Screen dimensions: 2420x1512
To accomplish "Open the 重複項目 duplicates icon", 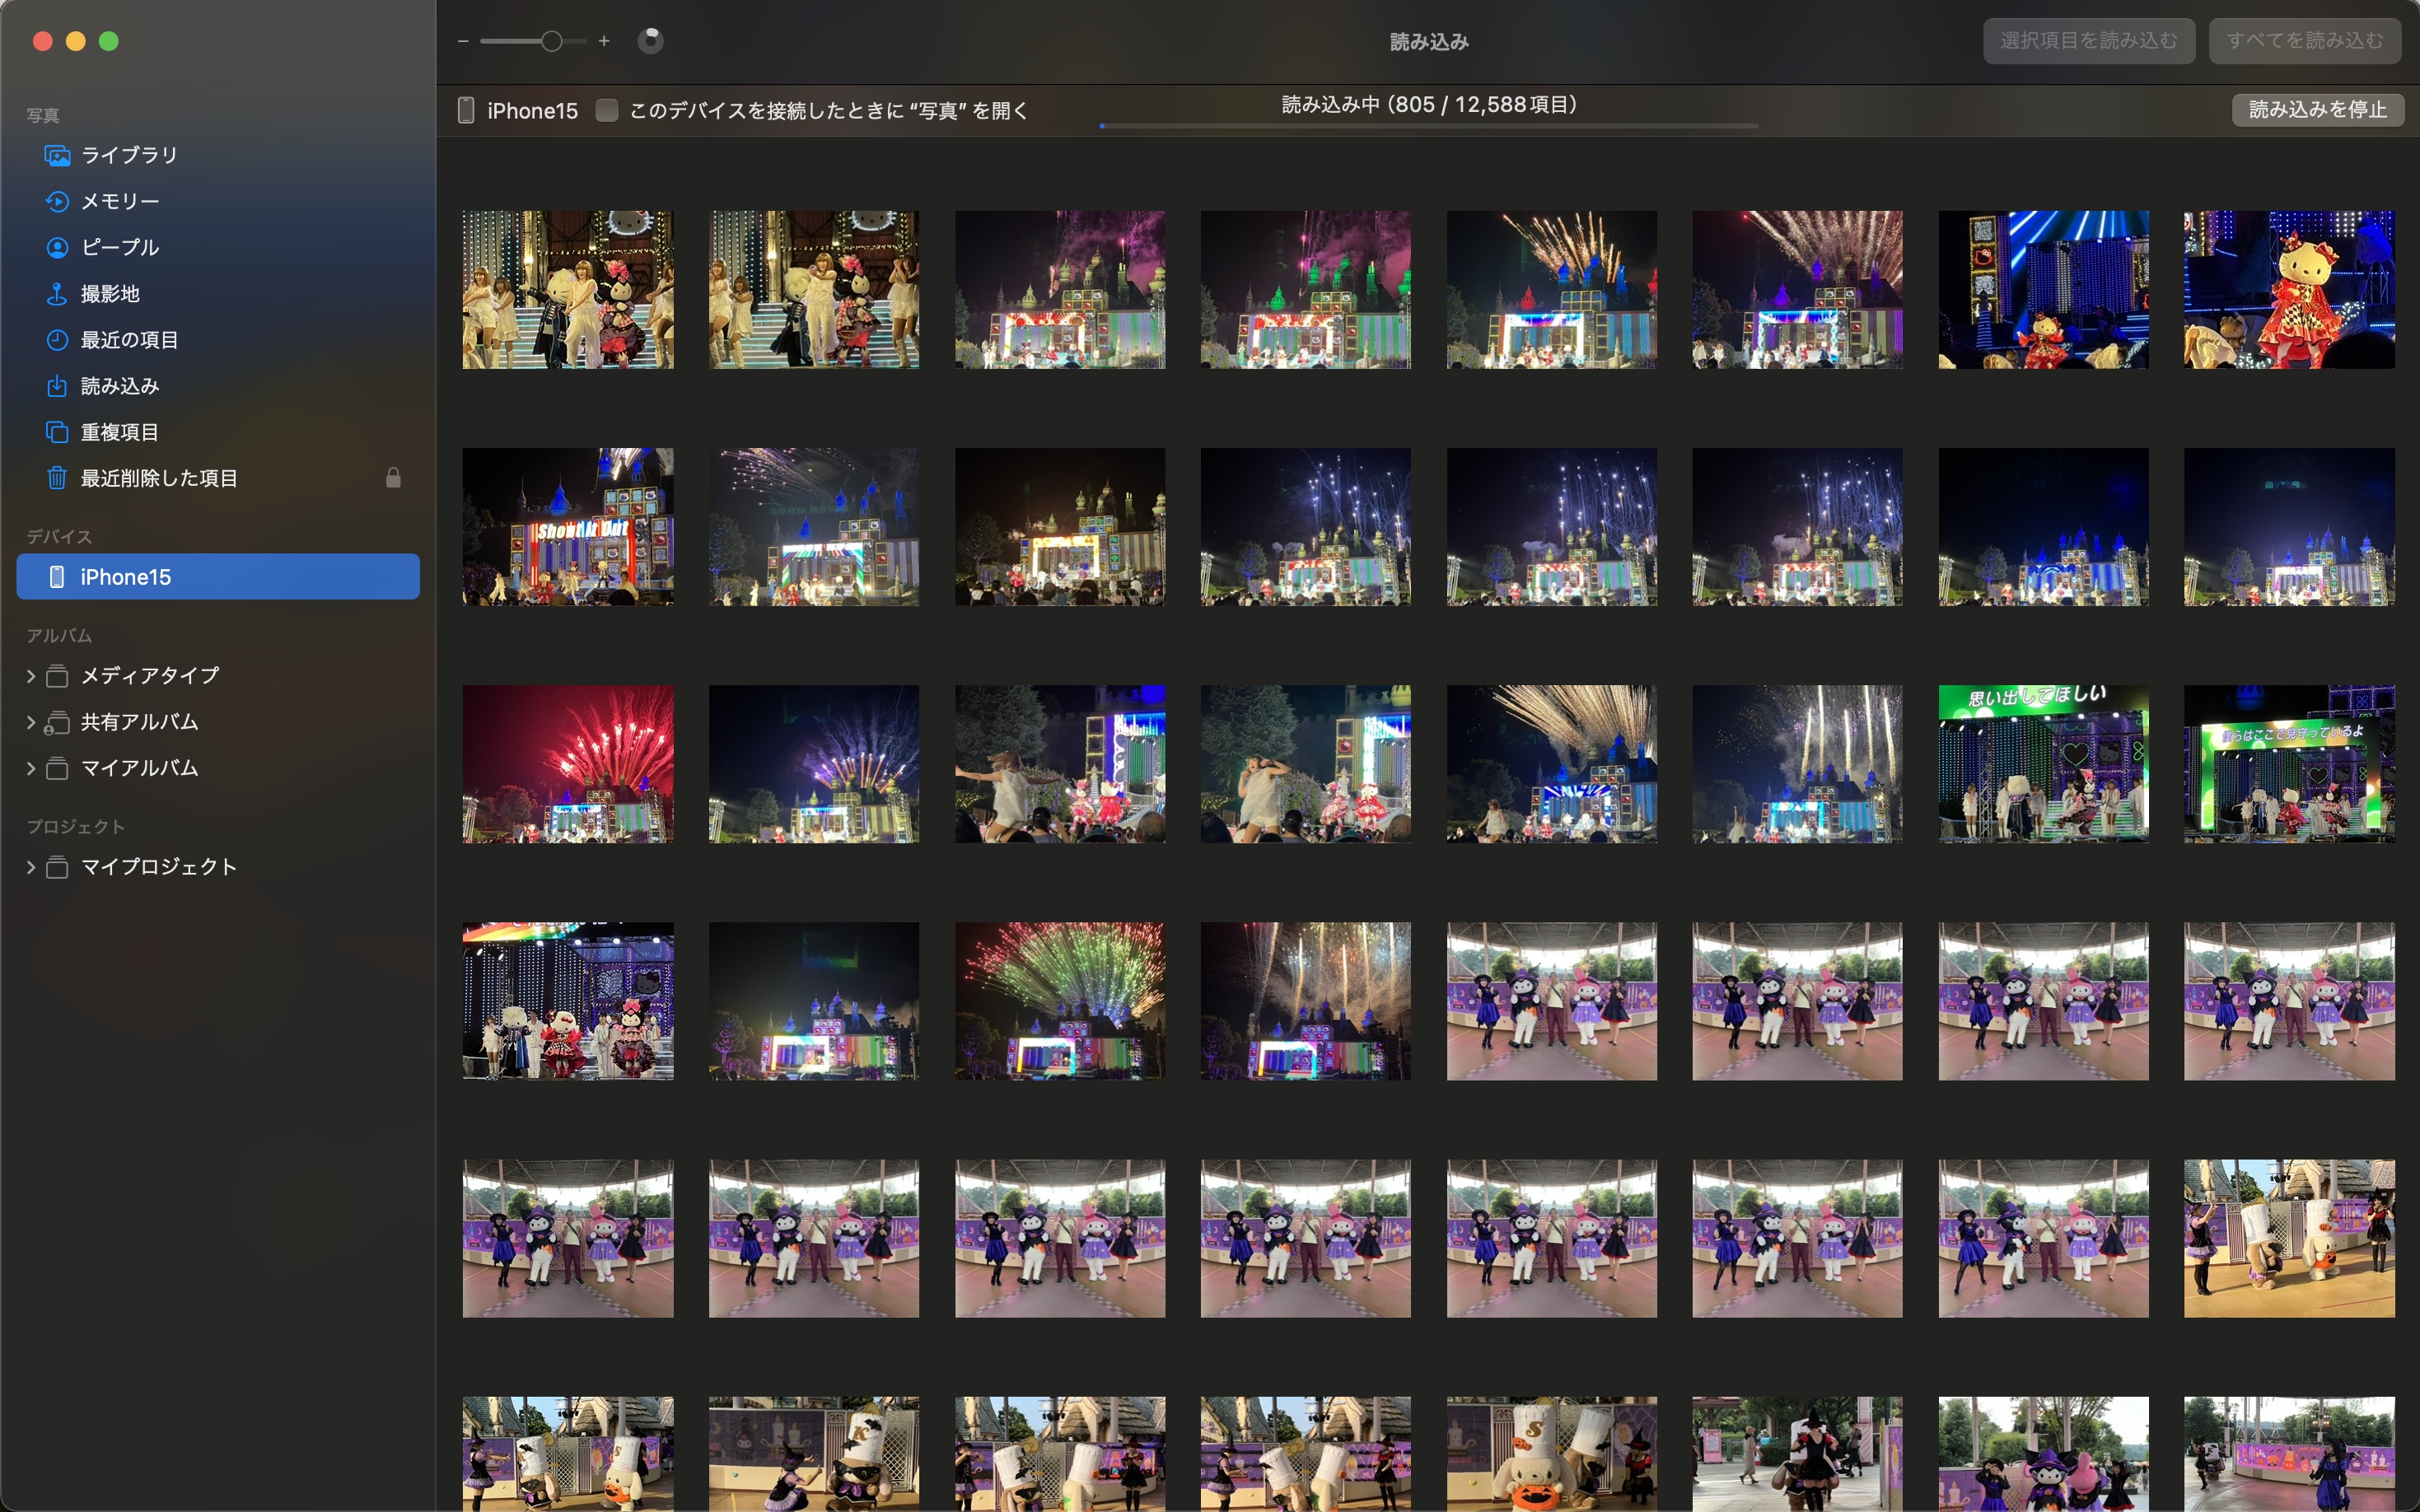I will [x=57, y=432].
